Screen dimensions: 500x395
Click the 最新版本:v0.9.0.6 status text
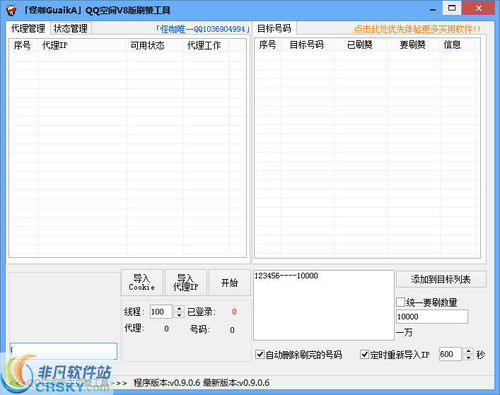(x=236, y=383)
